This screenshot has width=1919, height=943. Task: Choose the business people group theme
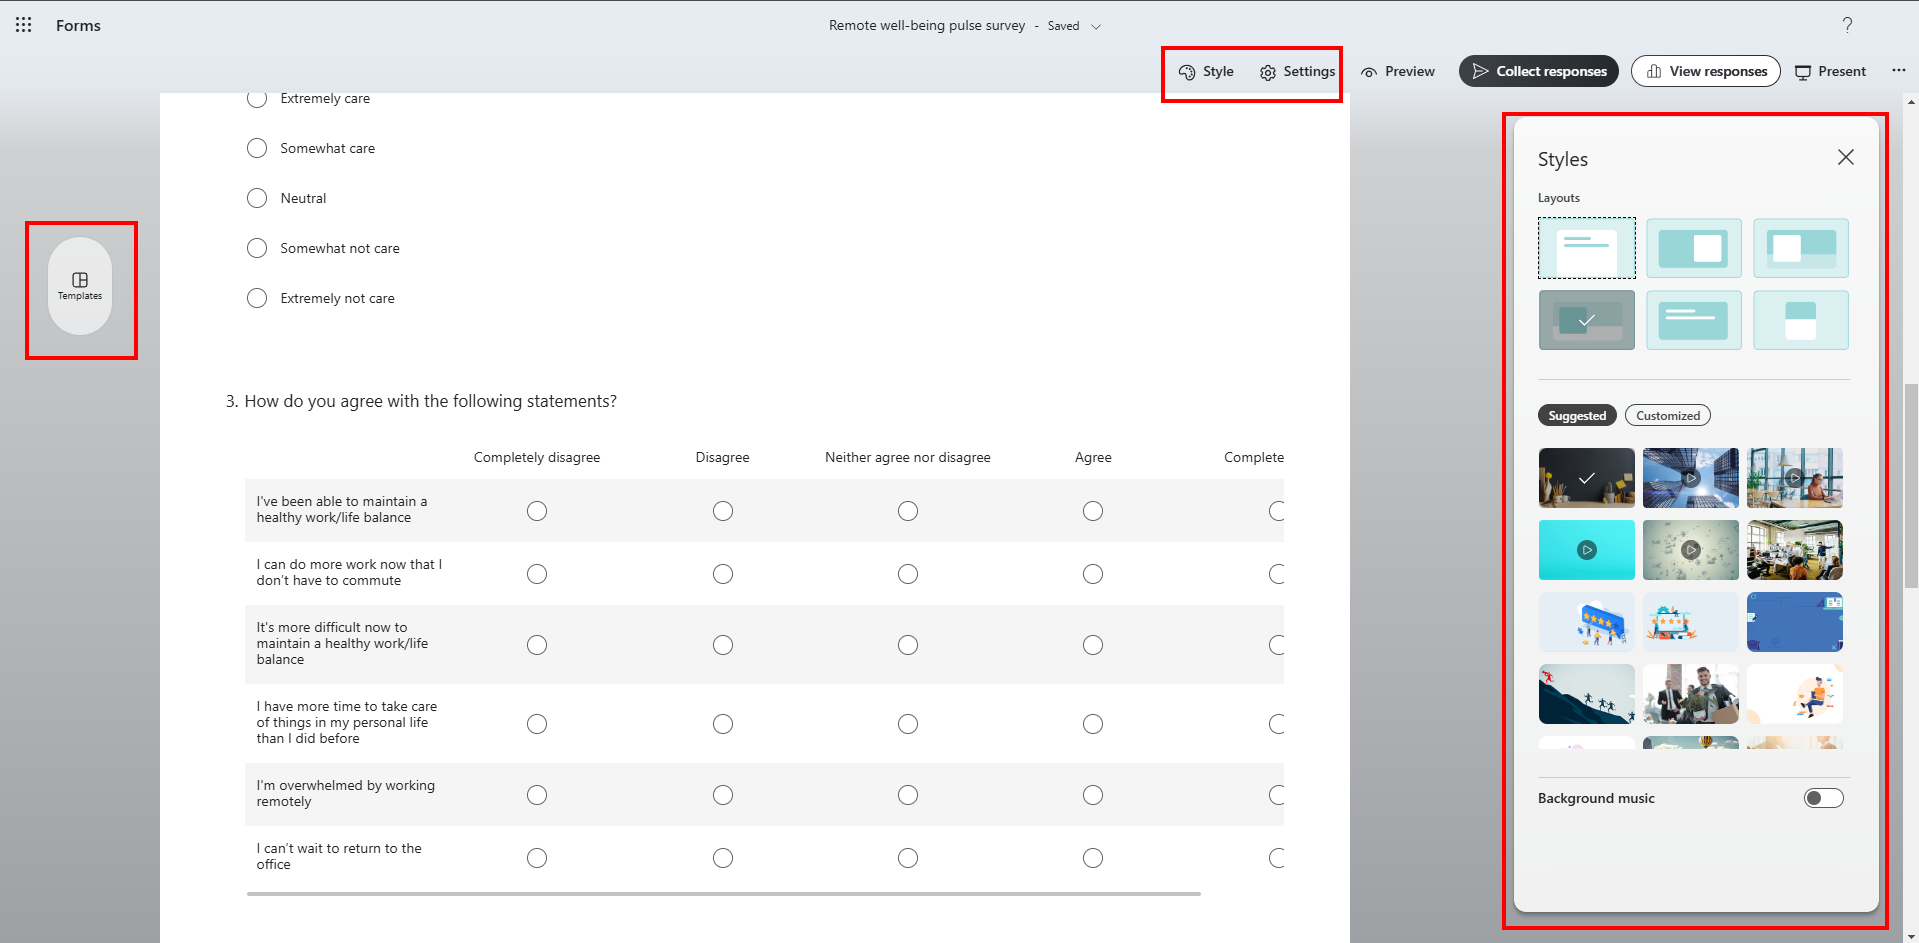1691,694
